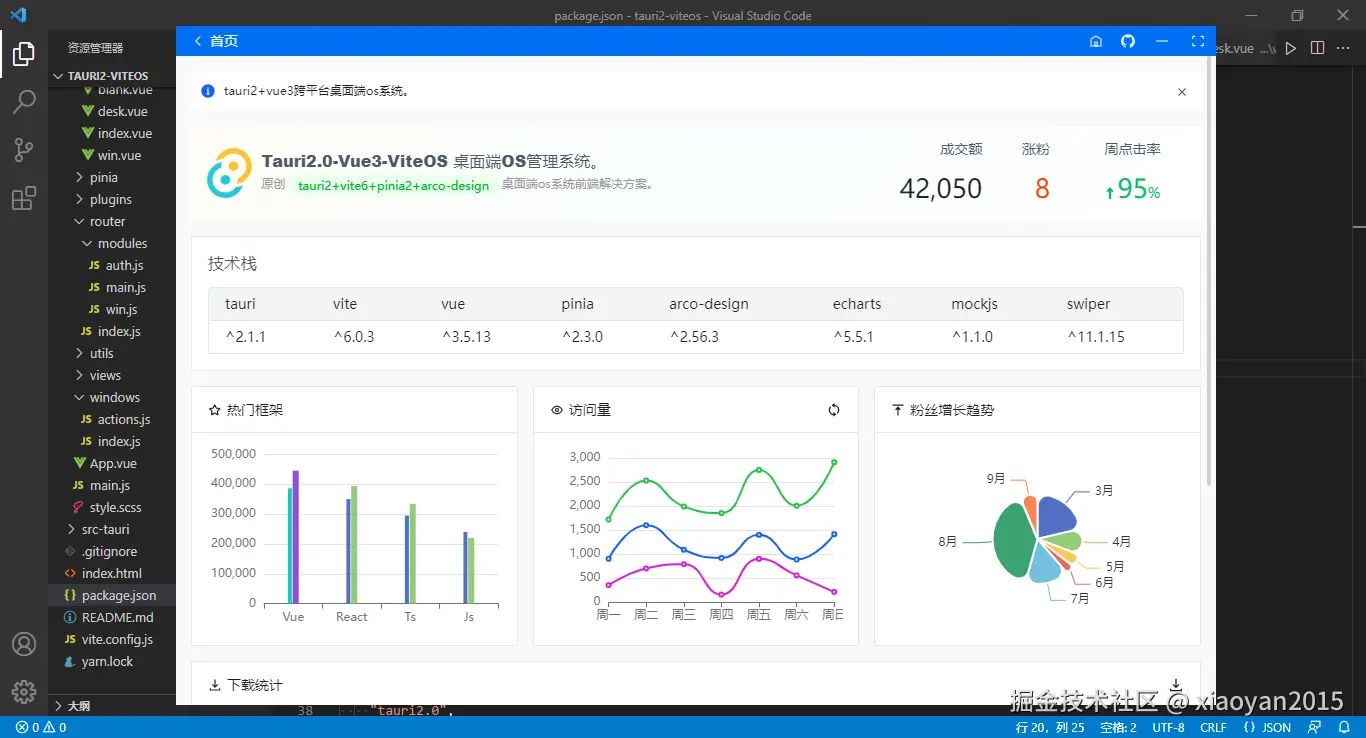The image size is (1366, 738).
Task: Expand the plugins folder
Action: coord(111,200)
